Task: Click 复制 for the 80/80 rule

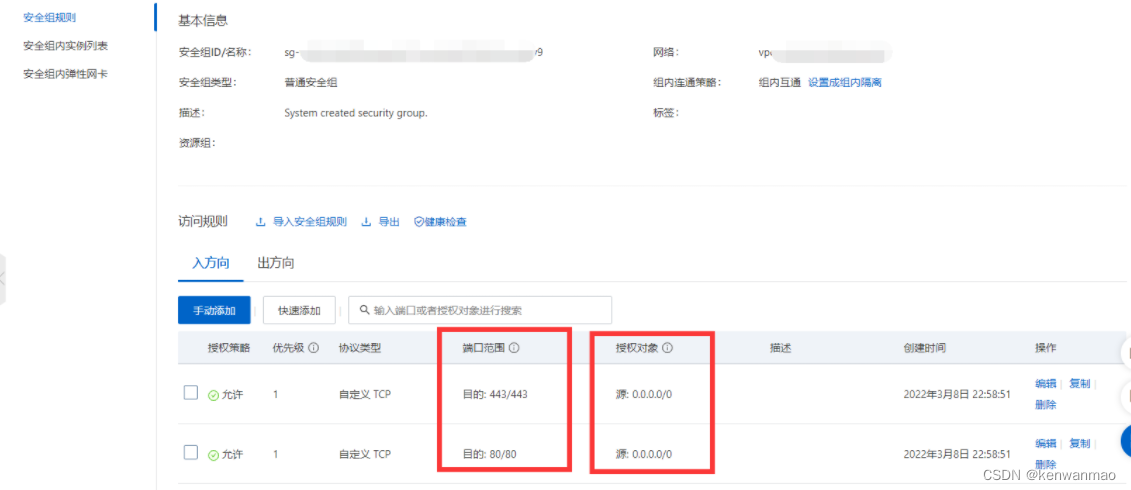Action: pyautogui.click(x=1079, y=443)
